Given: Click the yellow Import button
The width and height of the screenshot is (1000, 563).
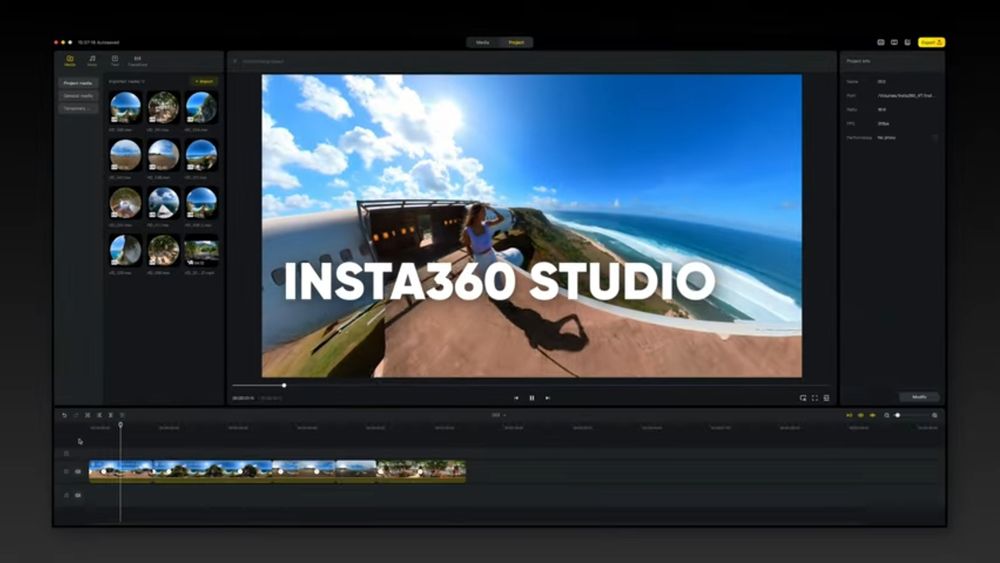Looking at the screenshot, I should point(204,82).
